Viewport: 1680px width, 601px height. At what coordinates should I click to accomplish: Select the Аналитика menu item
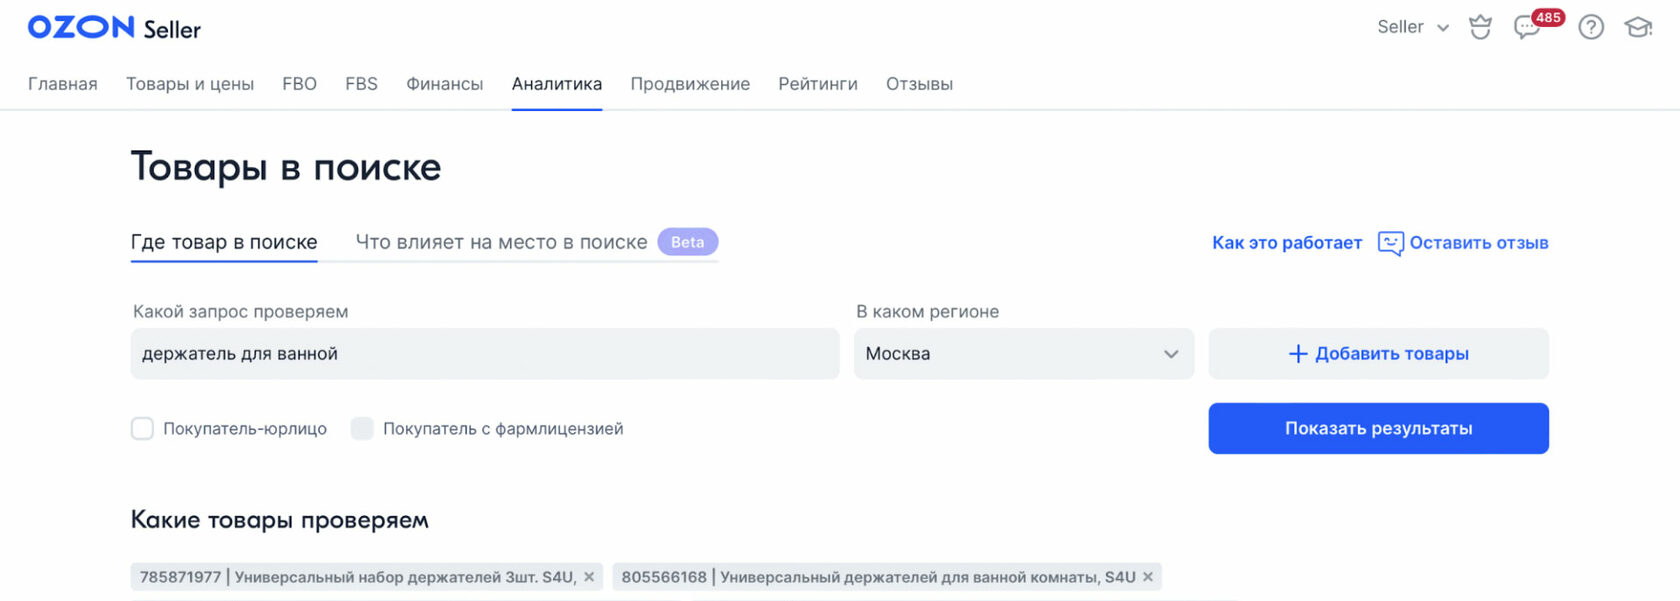557,84
